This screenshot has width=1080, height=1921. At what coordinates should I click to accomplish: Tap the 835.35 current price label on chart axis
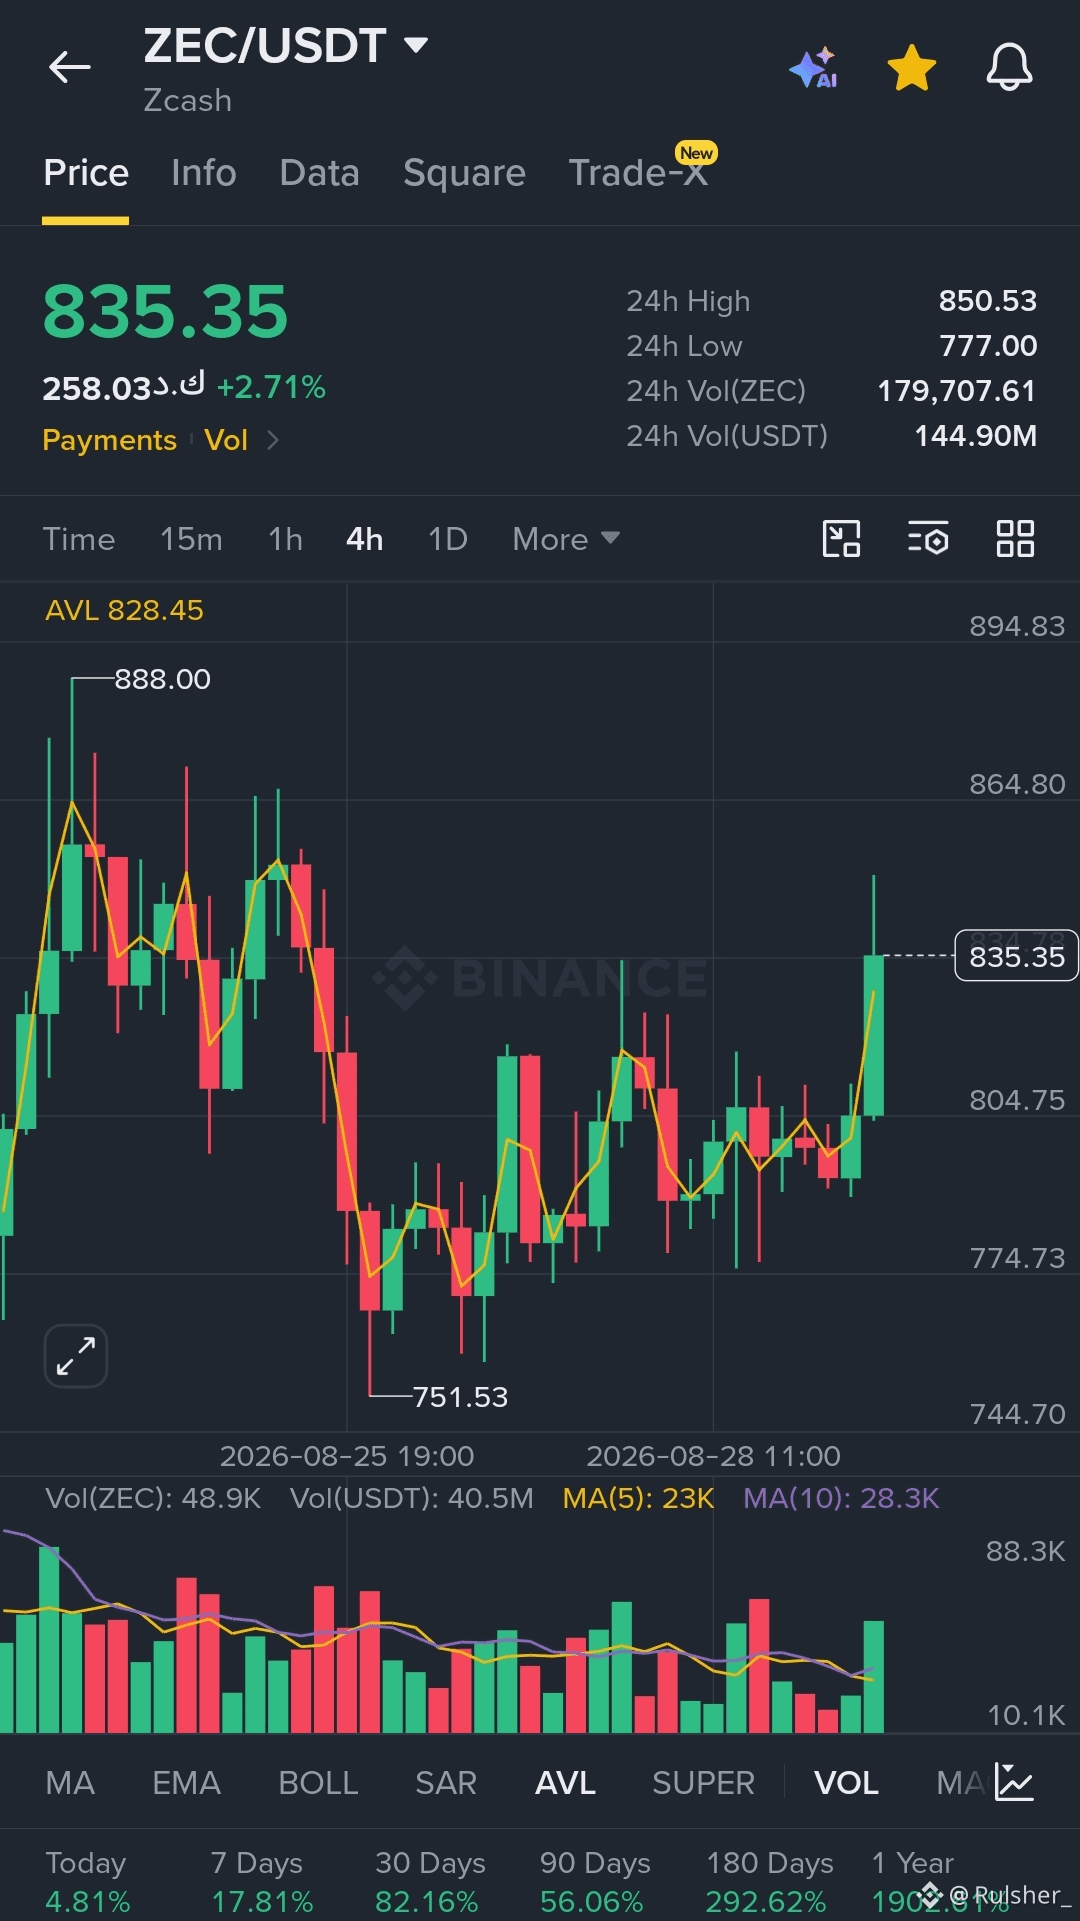[x=1016, y=956]
